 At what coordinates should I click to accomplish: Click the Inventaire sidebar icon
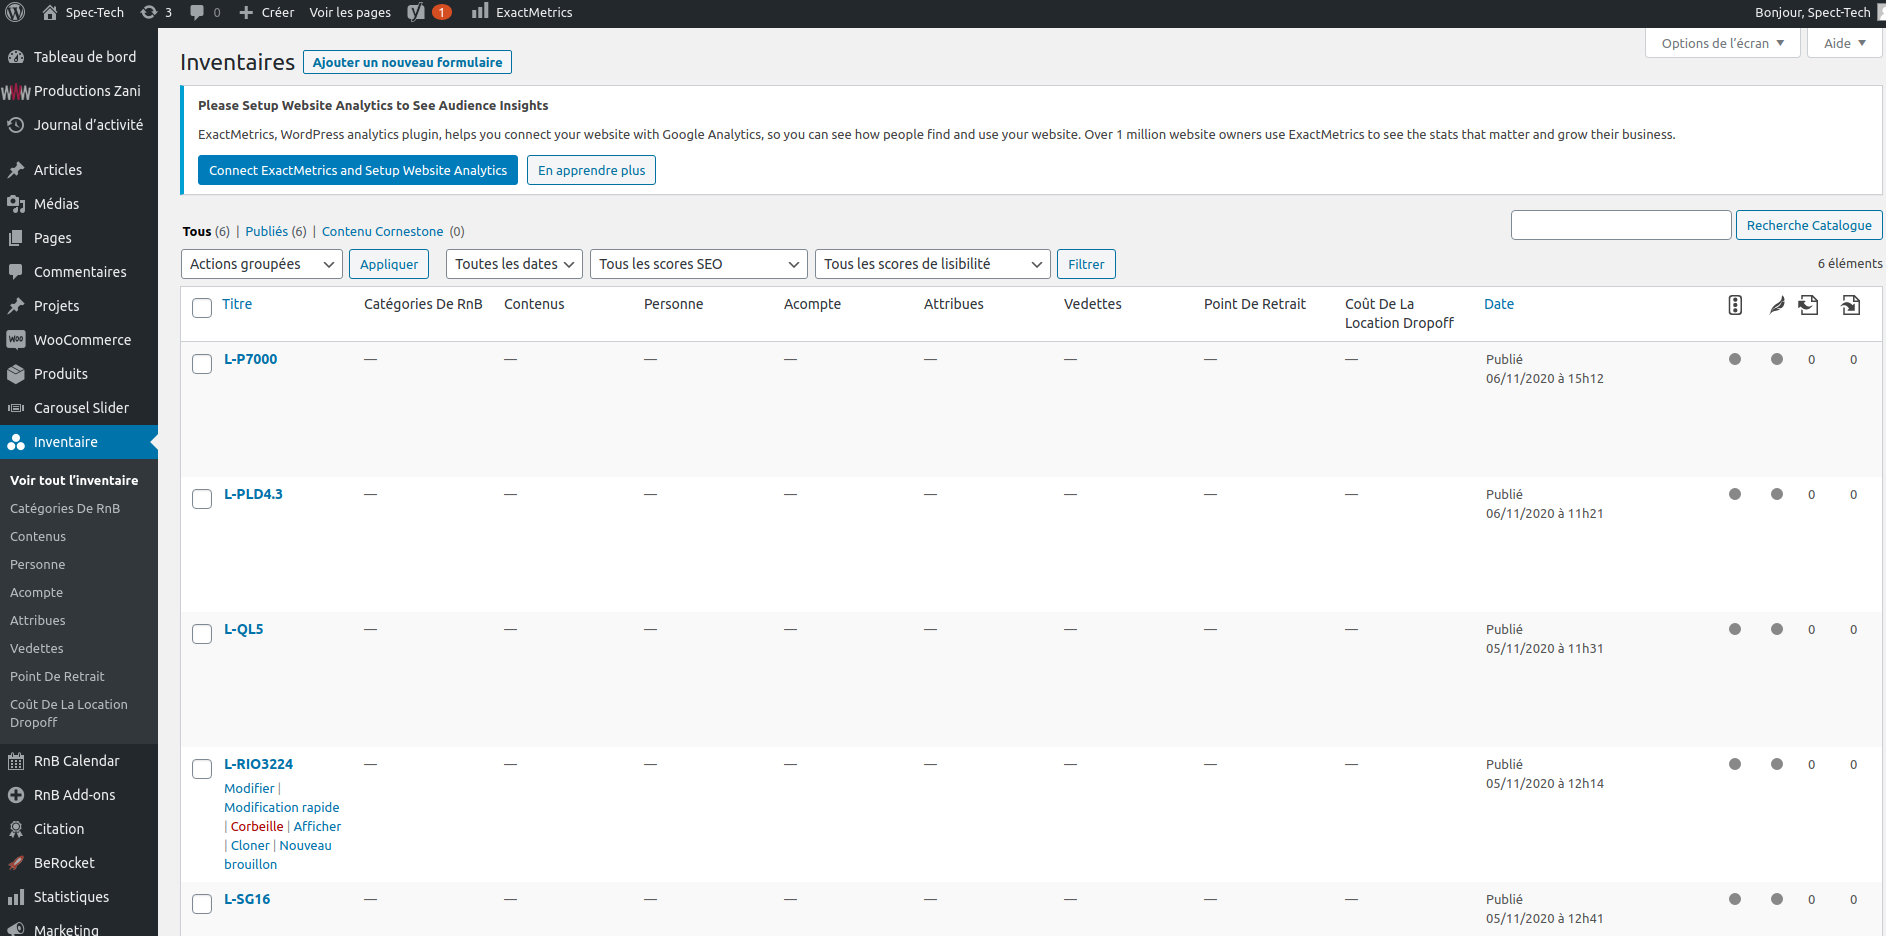[16, 442]
